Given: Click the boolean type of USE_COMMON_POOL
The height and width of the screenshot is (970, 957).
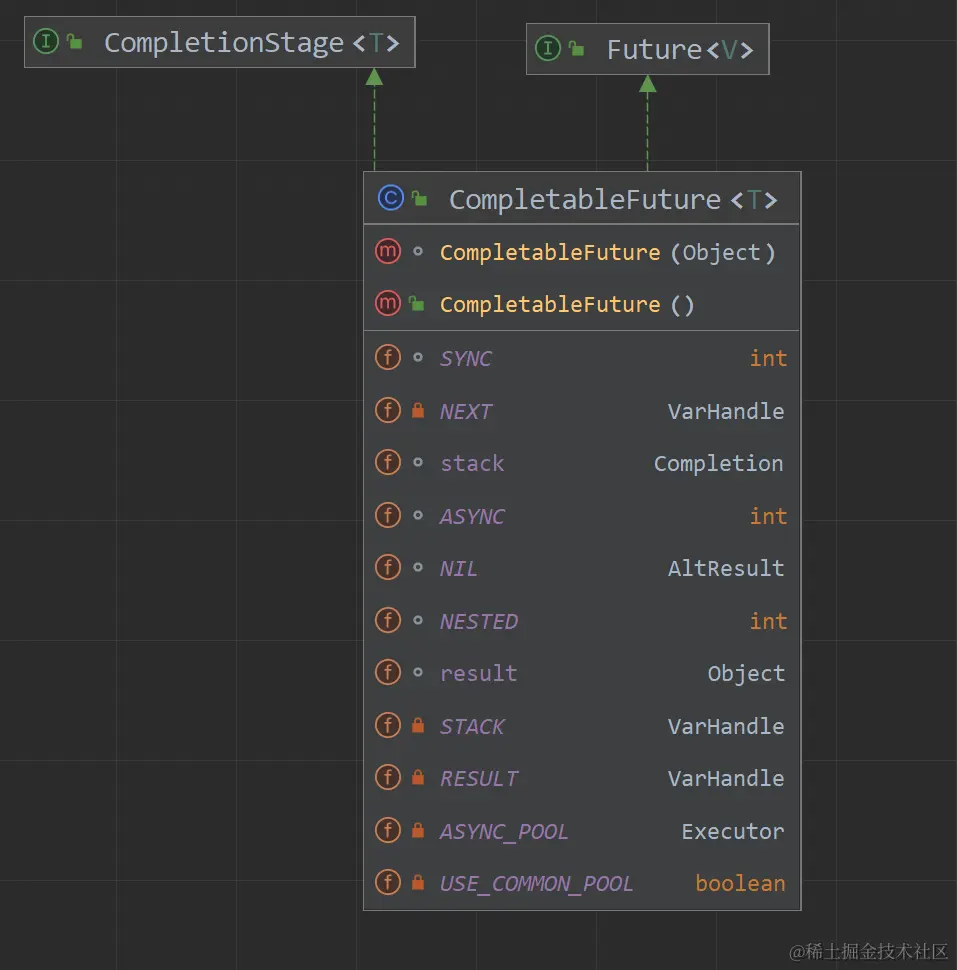Looking at the screenshot, I should 740,883.
